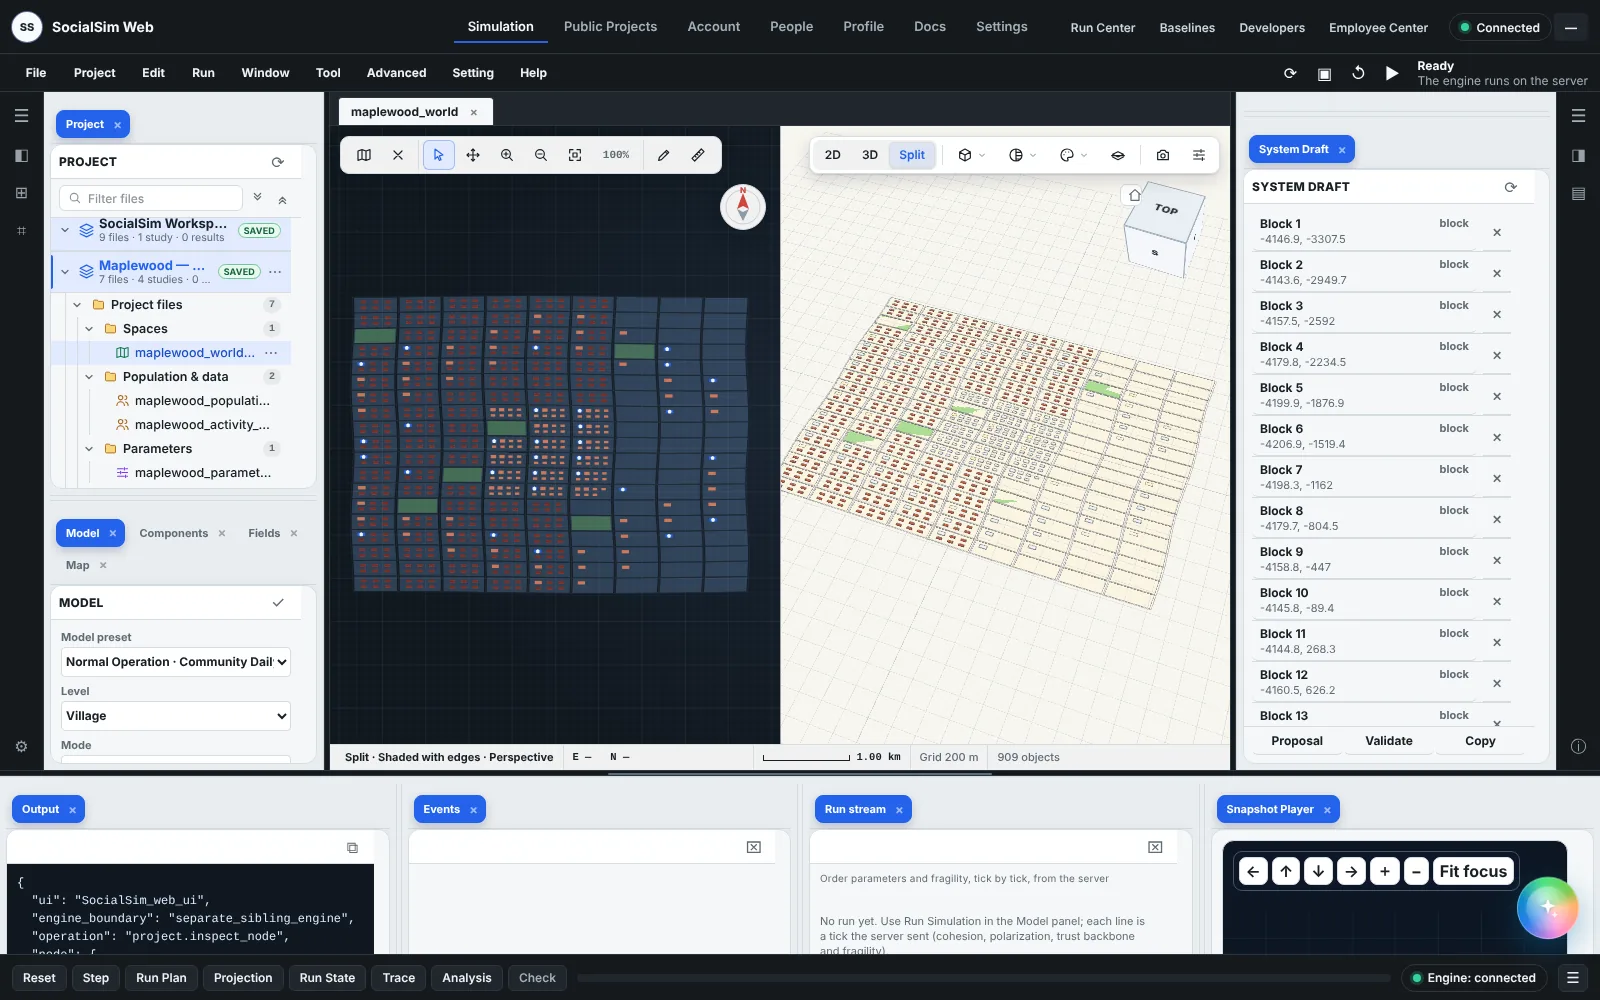
Task: Zoom in on the 2D map
Action: [x=507, y=155]
